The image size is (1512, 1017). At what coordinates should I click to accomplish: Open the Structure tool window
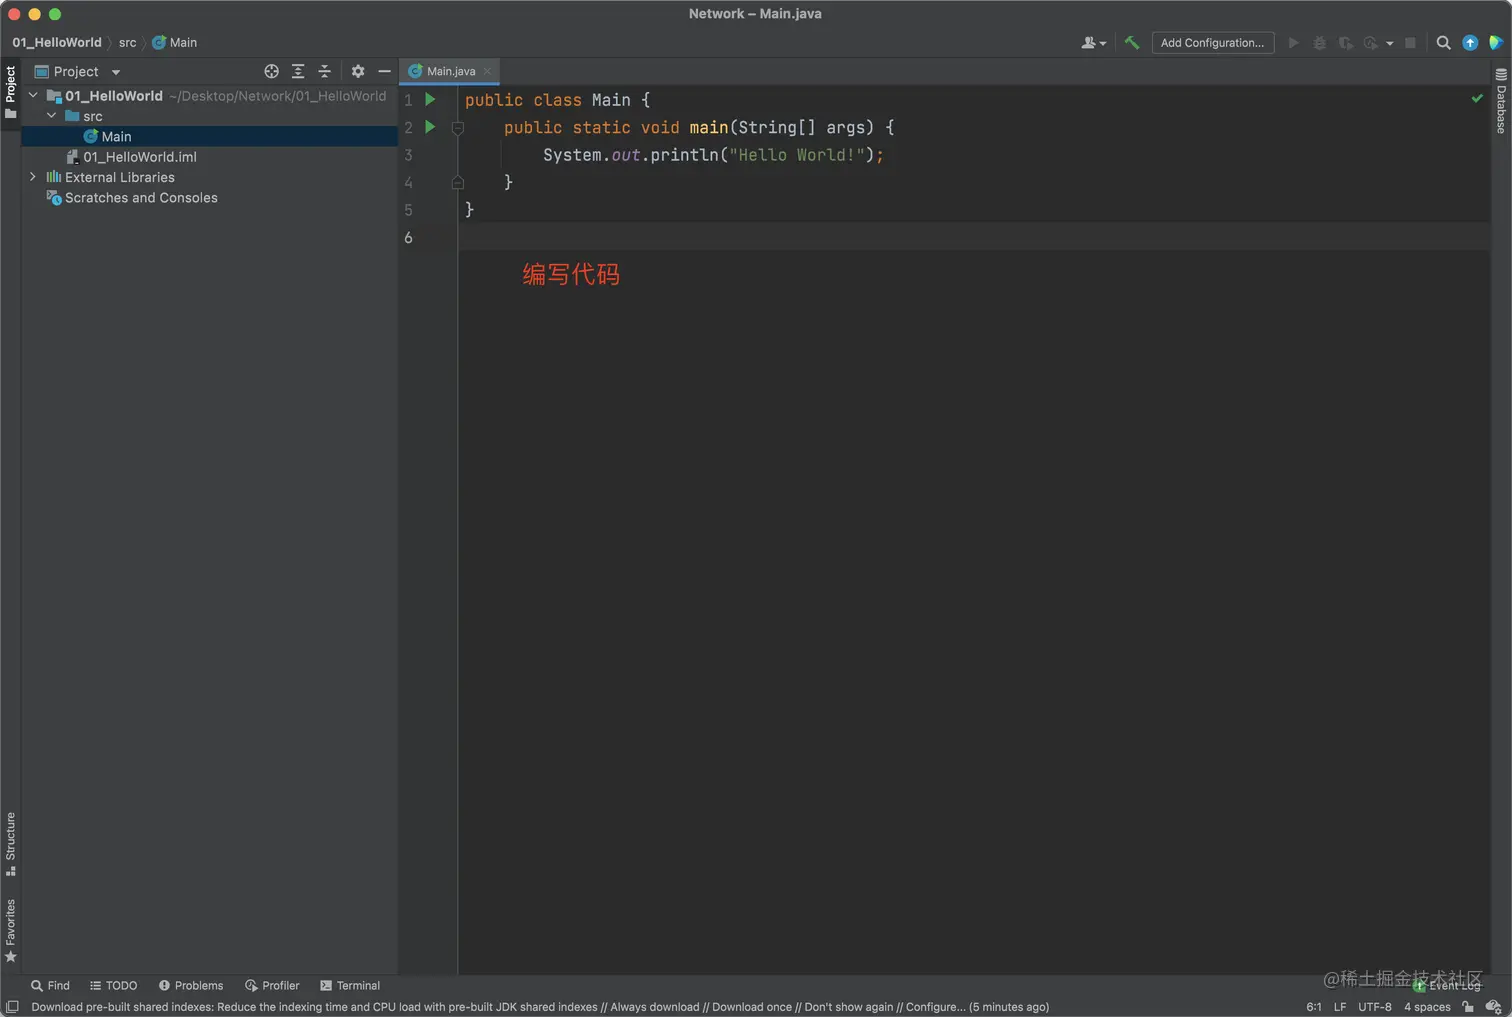(x=11, y=844)
